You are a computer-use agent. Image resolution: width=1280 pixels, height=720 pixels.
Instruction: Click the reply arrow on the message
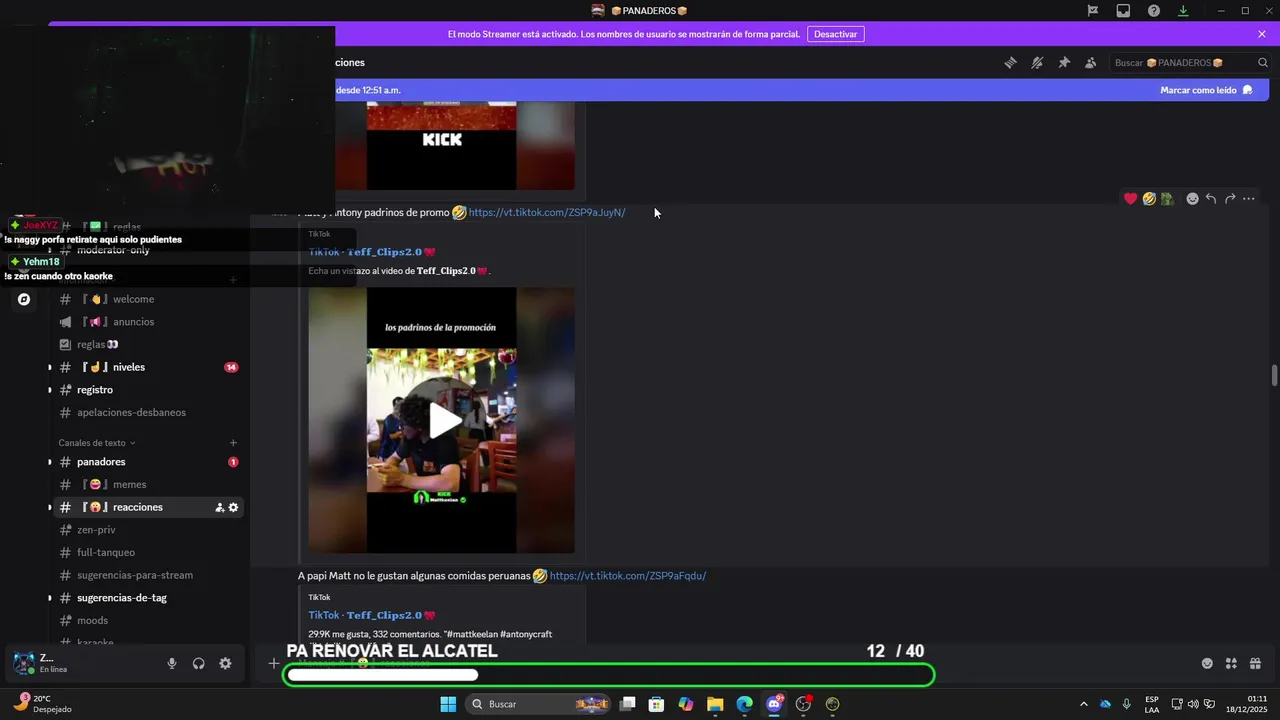[1211, 199]
